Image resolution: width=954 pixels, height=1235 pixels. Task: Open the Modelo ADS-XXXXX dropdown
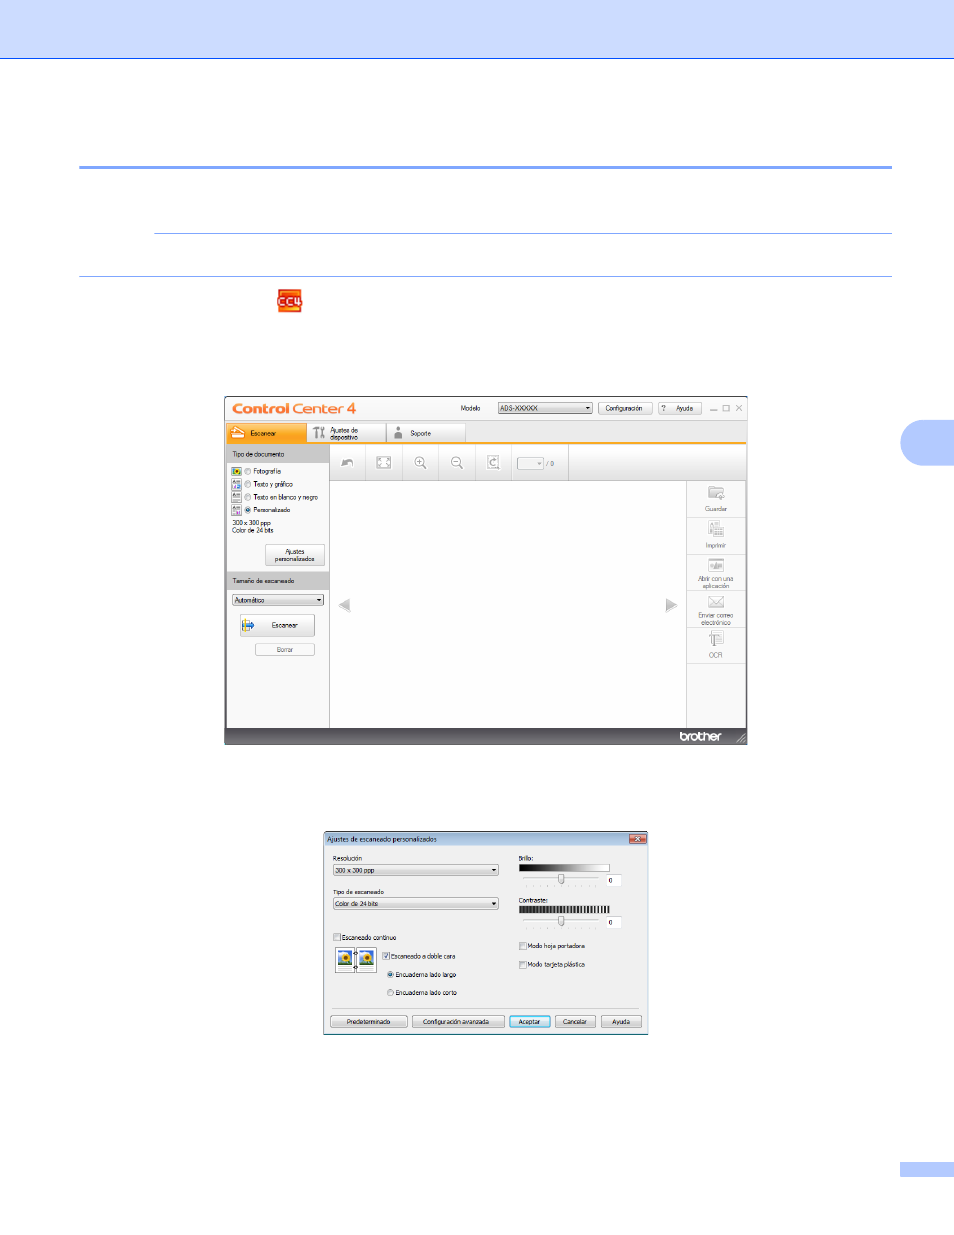[545, 408]
